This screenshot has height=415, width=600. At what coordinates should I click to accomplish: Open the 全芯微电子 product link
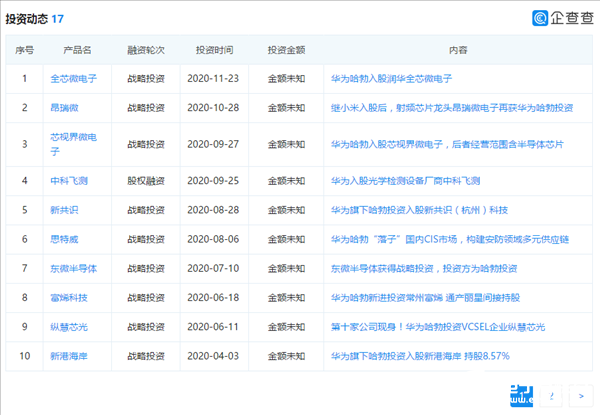tap(73, 79)
